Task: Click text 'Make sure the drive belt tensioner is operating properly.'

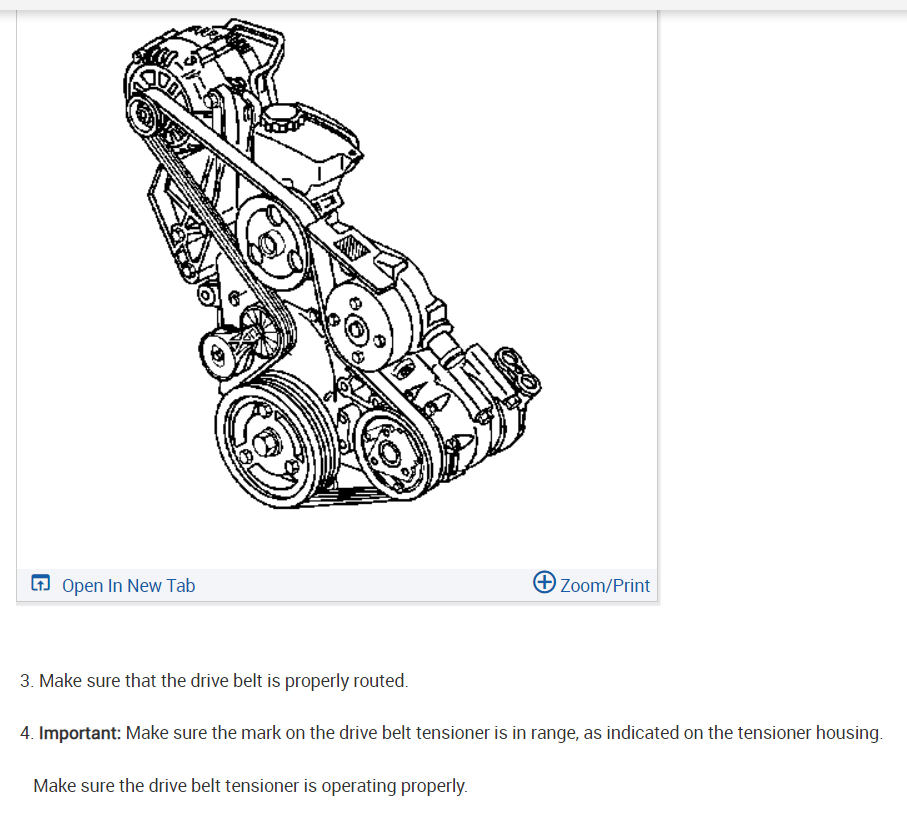Action: pyautogui.click(x=250, y=786)
